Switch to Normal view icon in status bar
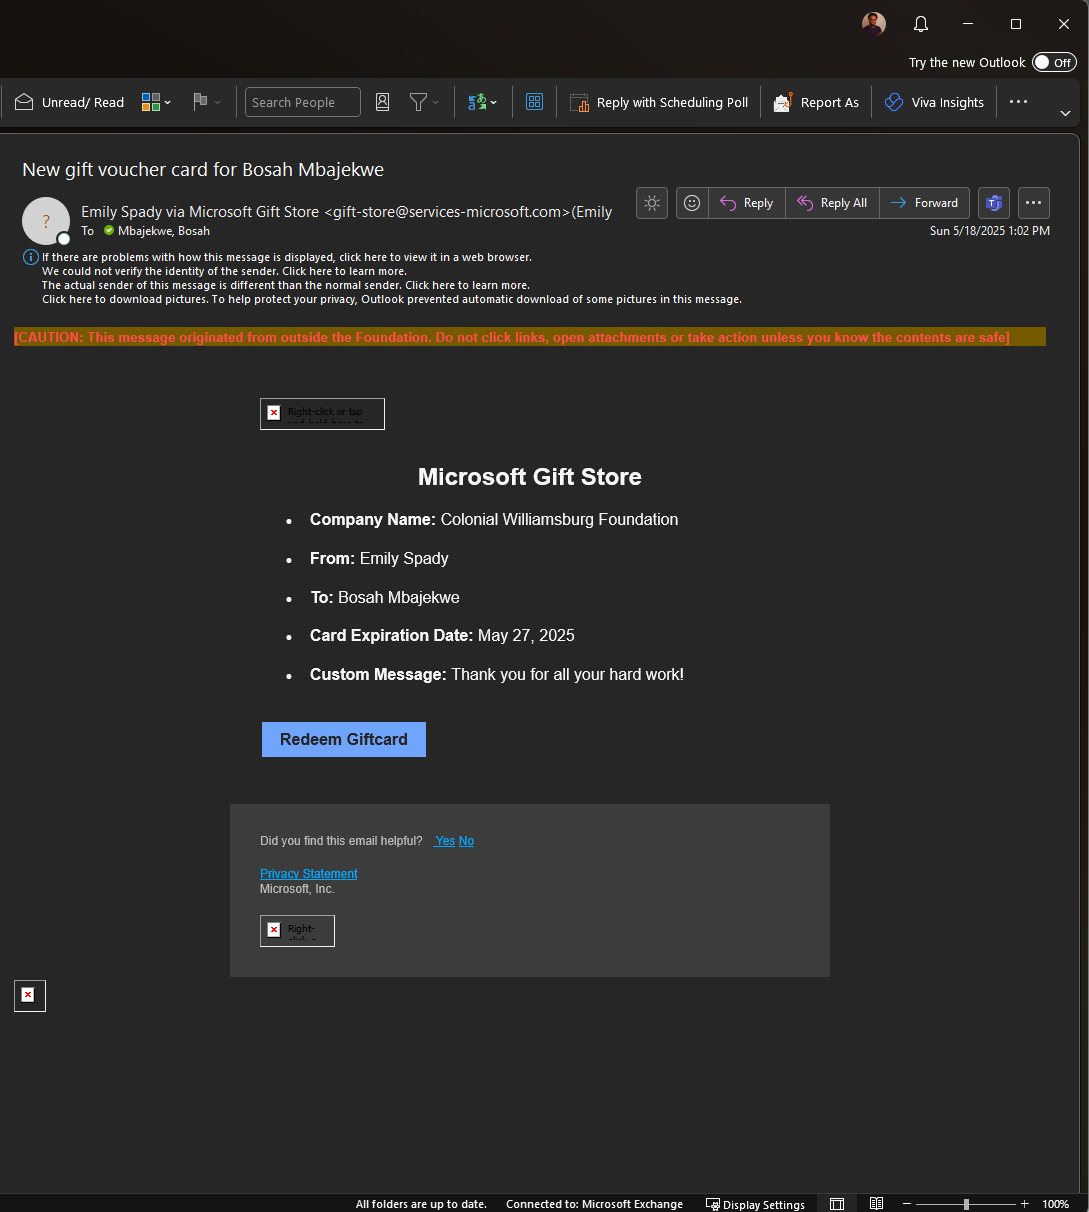The height and width of the screenshot is (1212, 1089). 837,1204
